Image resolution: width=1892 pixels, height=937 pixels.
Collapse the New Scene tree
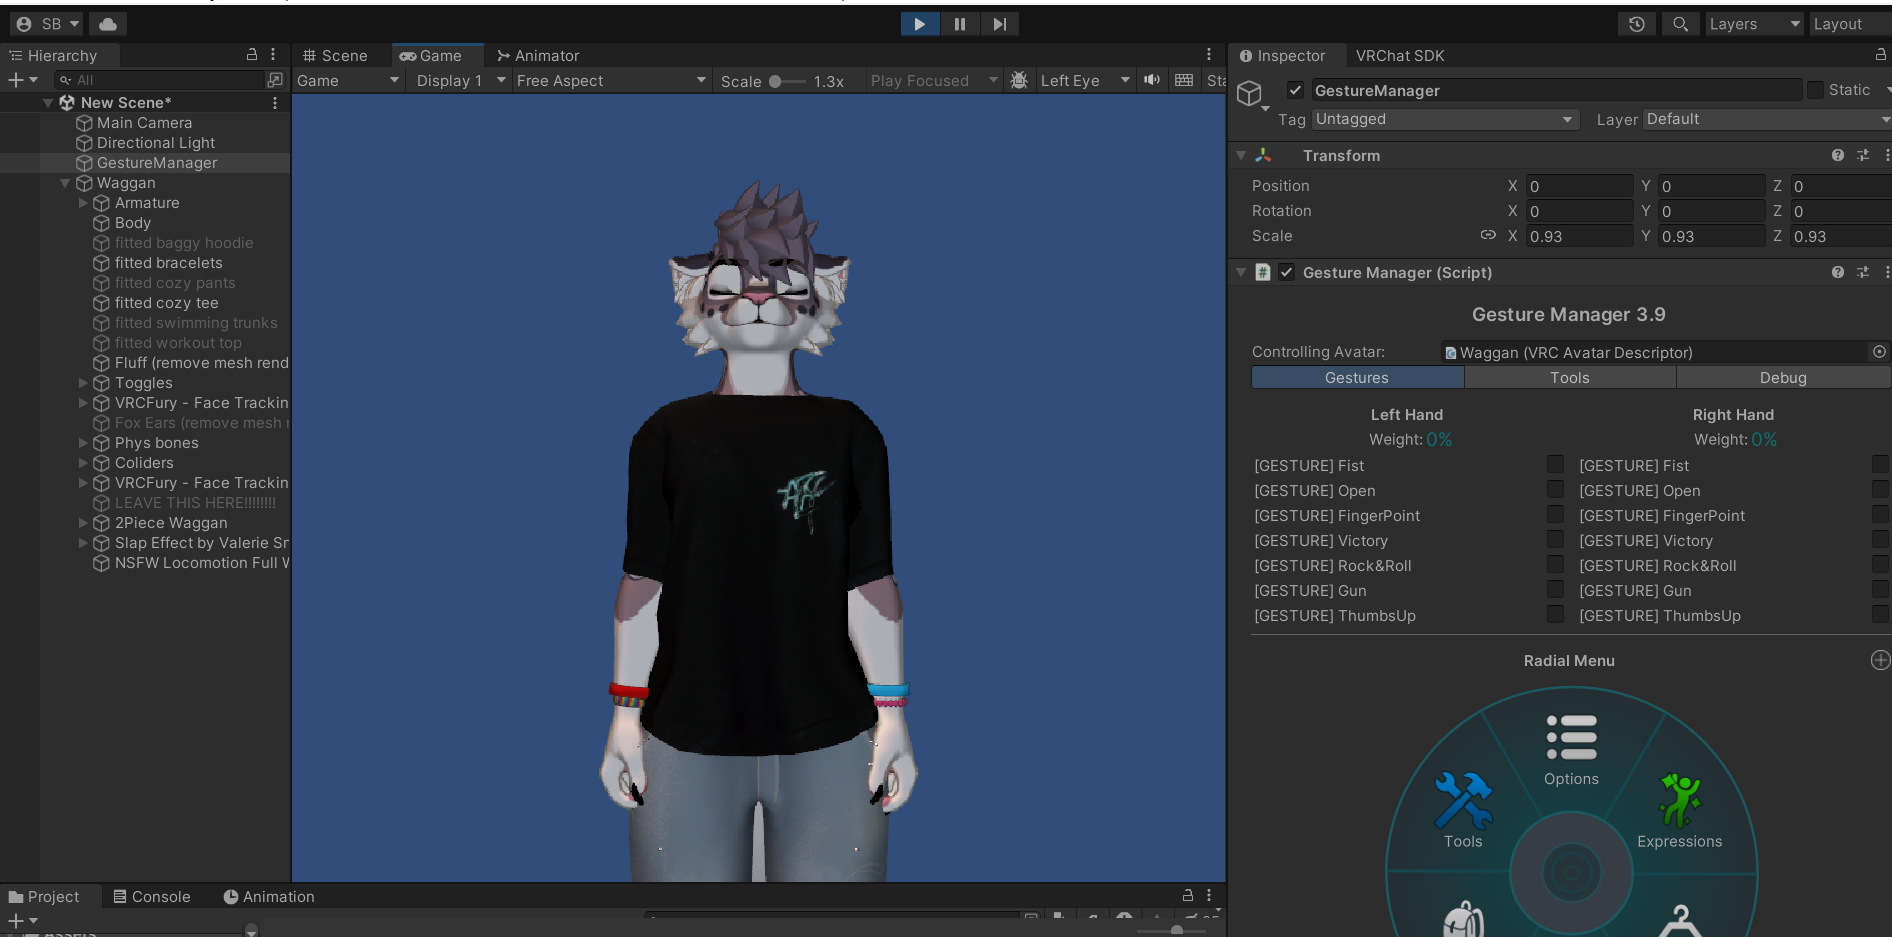pyautogui.click(x=47, y=103)
